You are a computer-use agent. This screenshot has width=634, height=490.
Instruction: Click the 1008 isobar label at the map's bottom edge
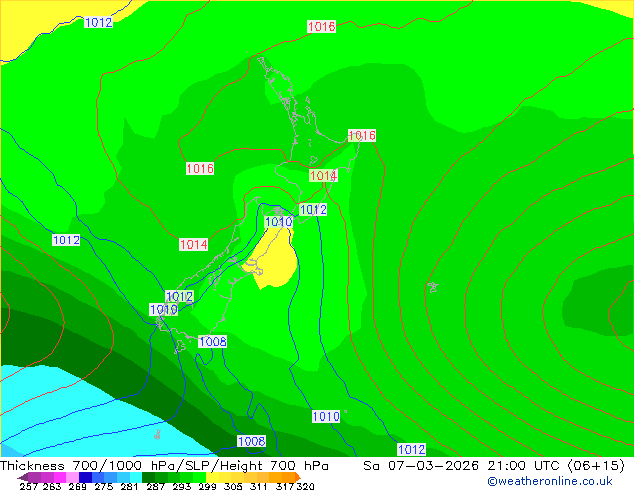pyautogui.click(x=251, y=441)
